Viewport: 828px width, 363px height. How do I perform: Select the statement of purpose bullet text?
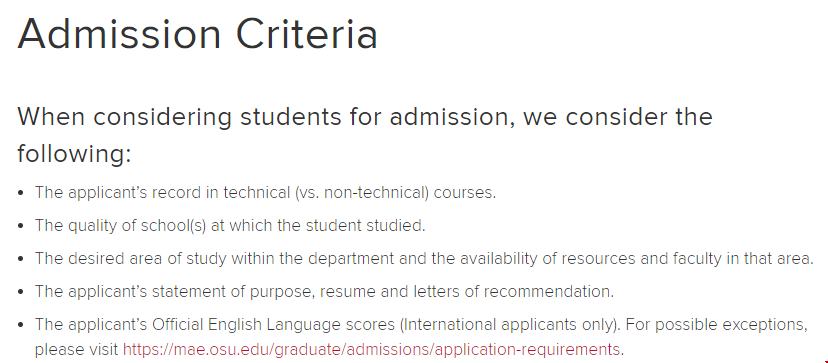[x=324, y=292]
